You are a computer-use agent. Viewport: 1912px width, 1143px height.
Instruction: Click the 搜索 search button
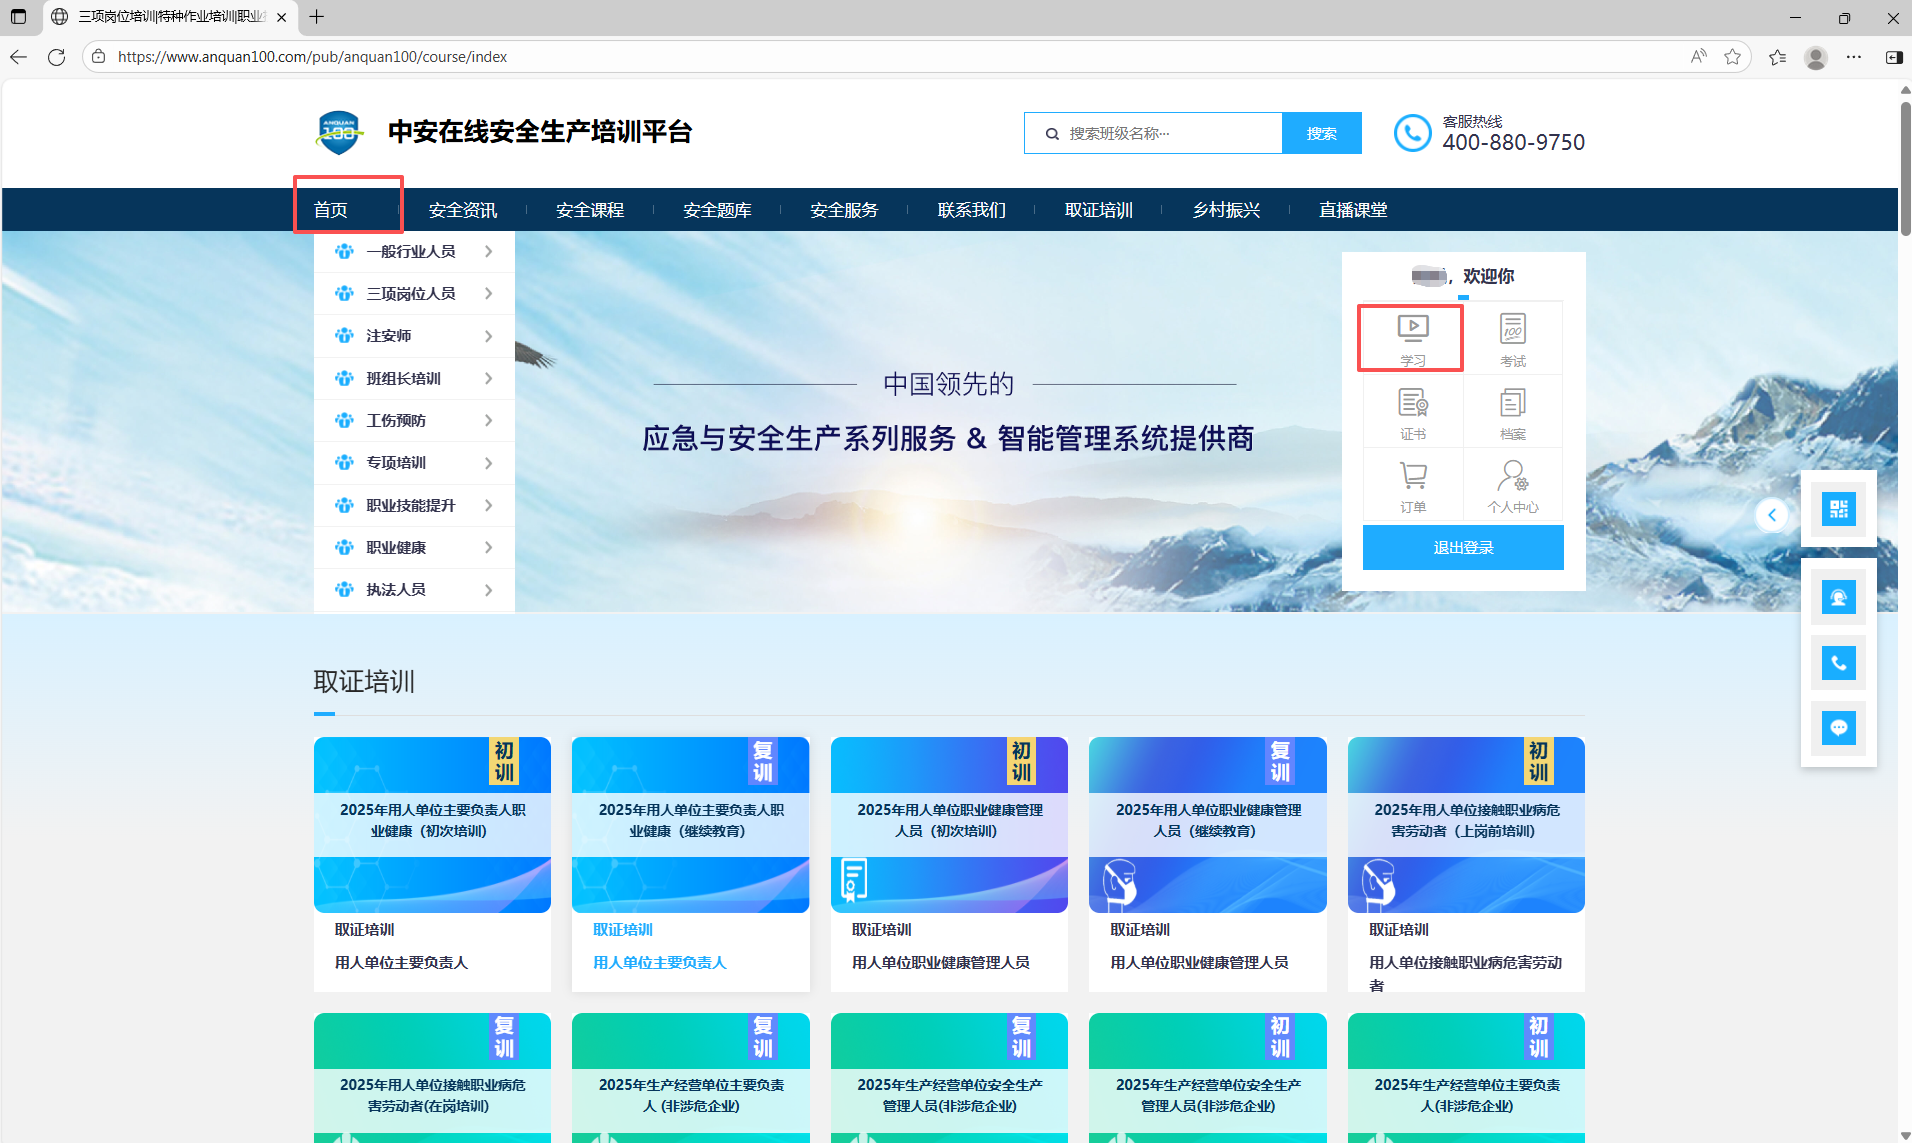[x=1321, y=133]
